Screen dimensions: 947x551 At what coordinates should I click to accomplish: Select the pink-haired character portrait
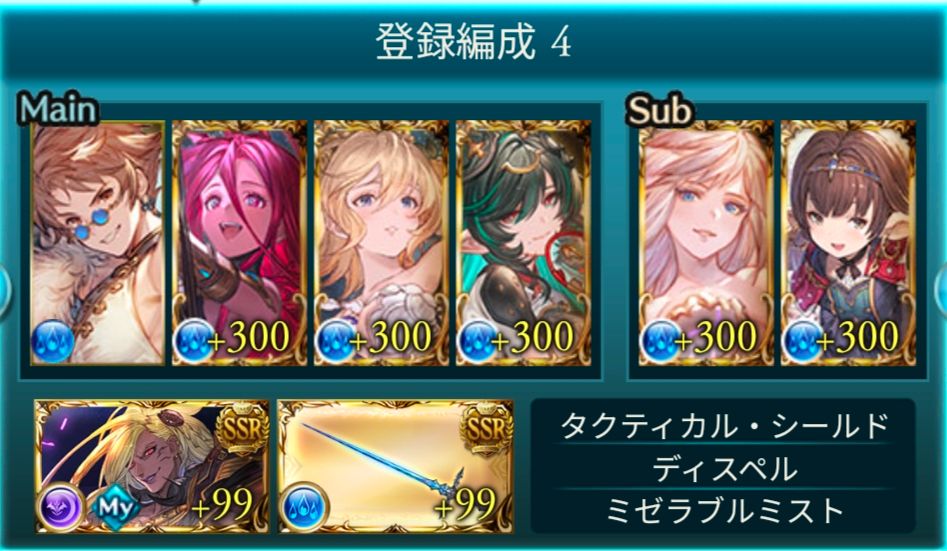tap(240, 243)
